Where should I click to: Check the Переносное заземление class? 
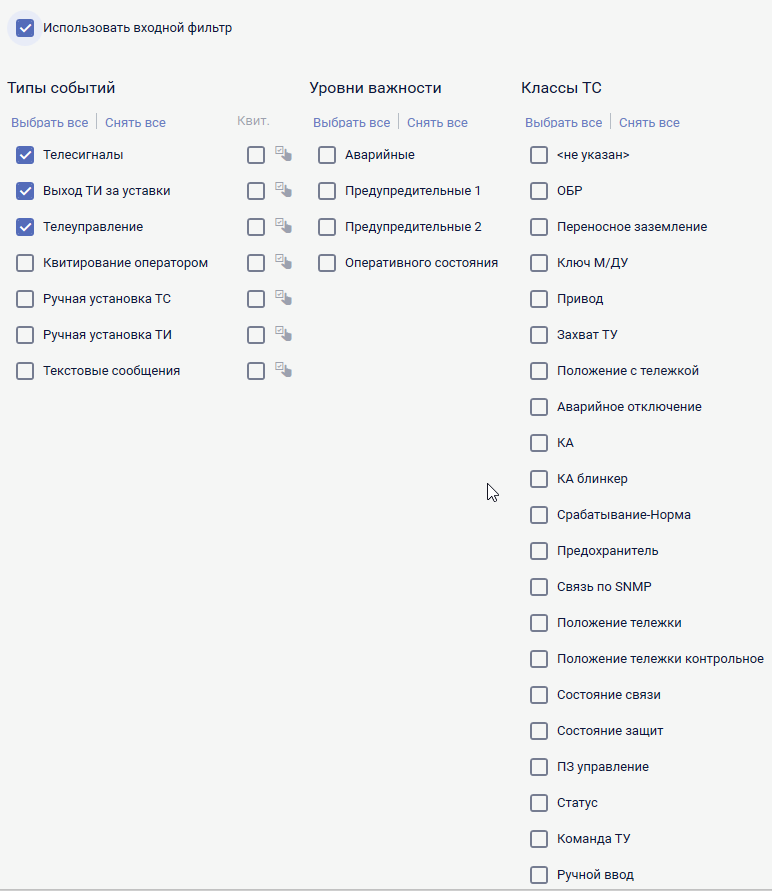point(539,227)
